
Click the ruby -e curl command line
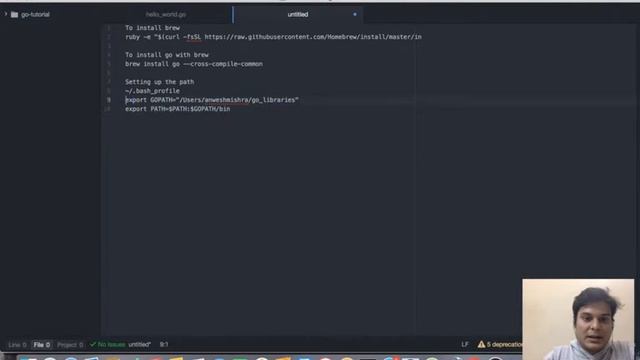coord(273,37)
